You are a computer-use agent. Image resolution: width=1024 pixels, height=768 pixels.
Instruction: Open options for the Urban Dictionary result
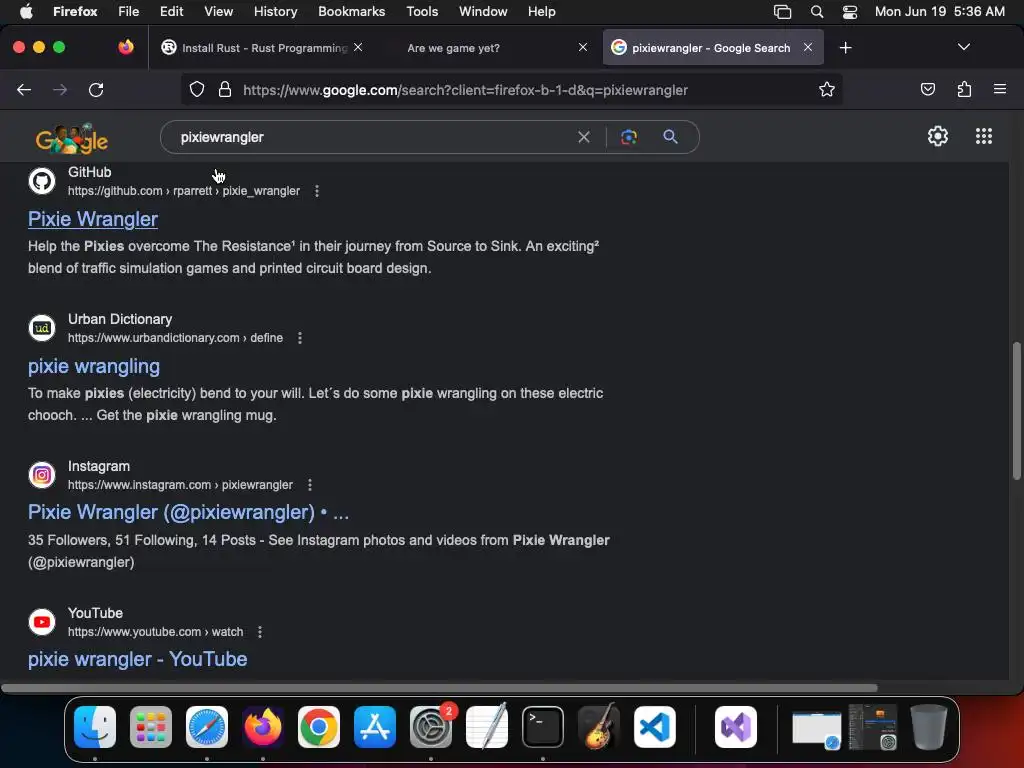tap(300, 338)
